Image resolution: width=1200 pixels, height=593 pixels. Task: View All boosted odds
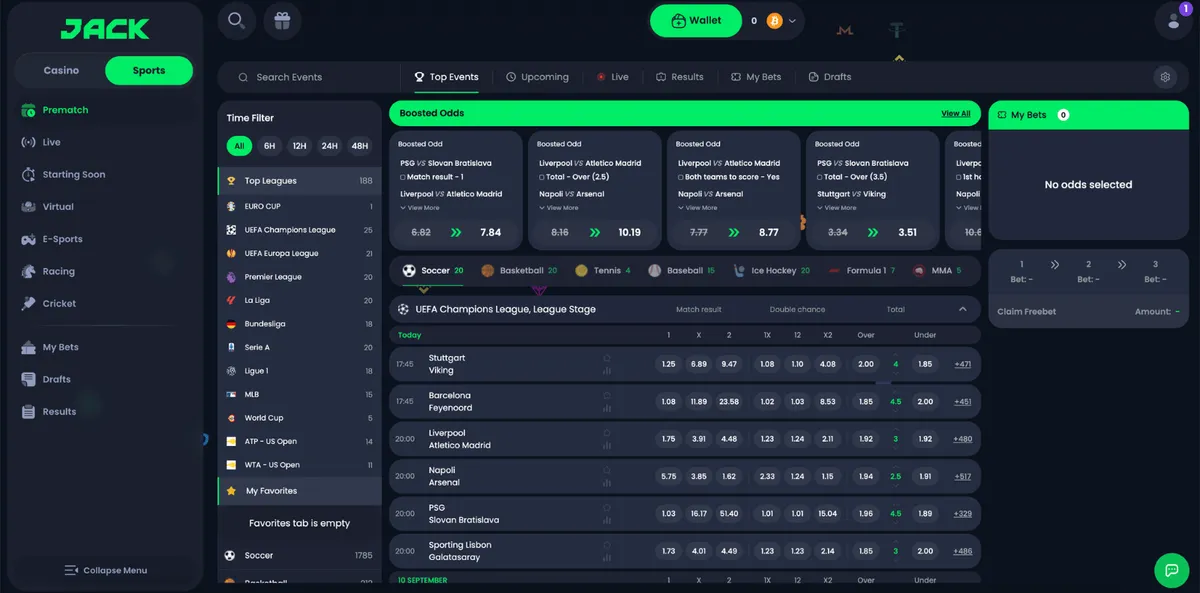coord(956,114)
